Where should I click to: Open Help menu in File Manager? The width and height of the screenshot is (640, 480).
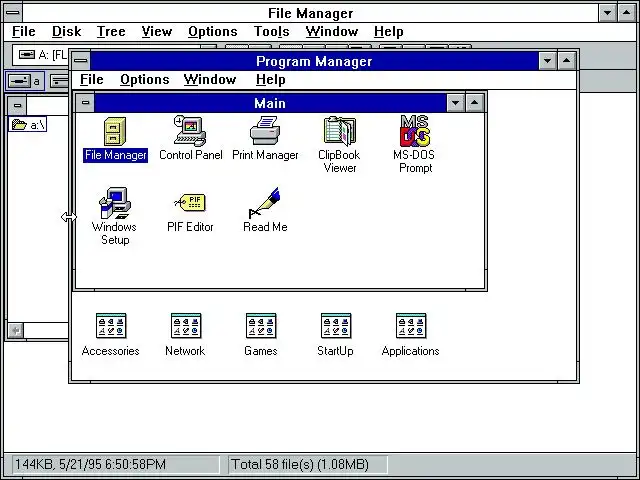(389, 31)
